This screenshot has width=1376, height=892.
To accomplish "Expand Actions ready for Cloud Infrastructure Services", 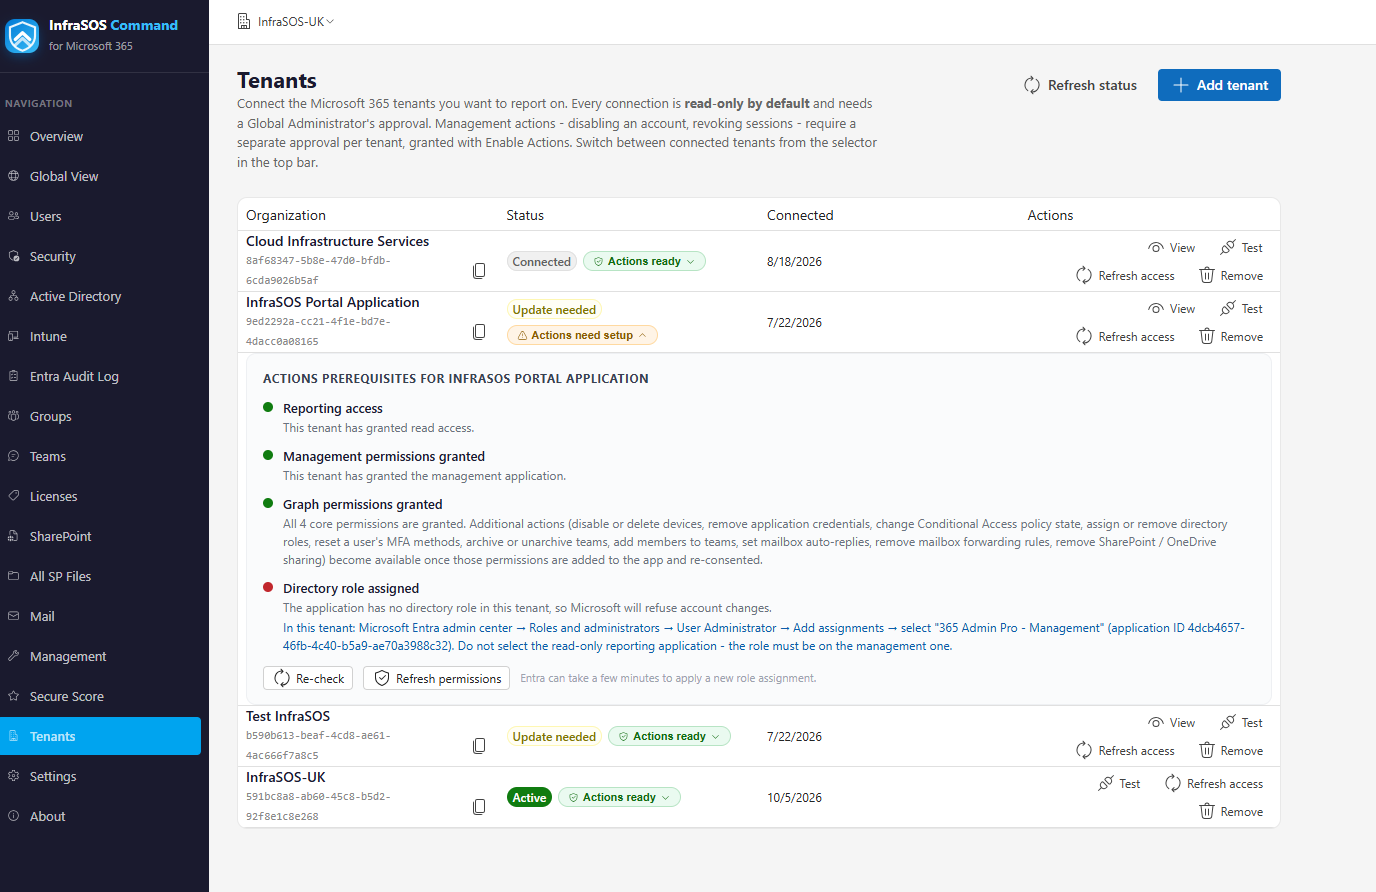I will coord(644,261).
